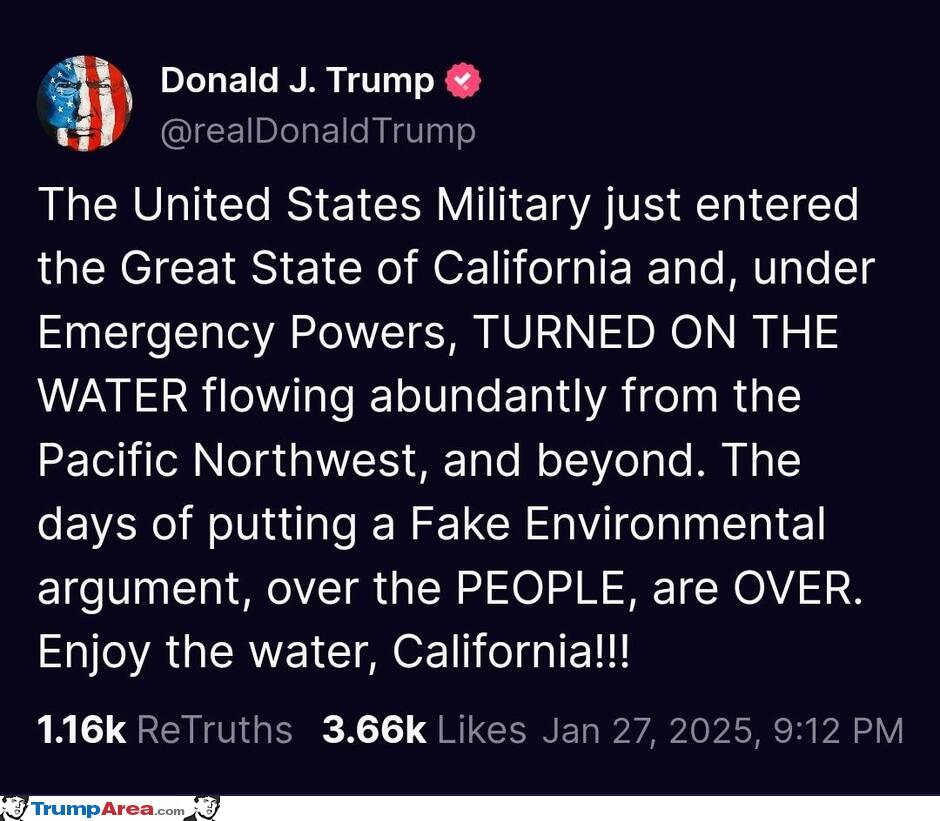Click the words Pacific Northwest
This screenshot has width=940, height=821.
(227, 460)
